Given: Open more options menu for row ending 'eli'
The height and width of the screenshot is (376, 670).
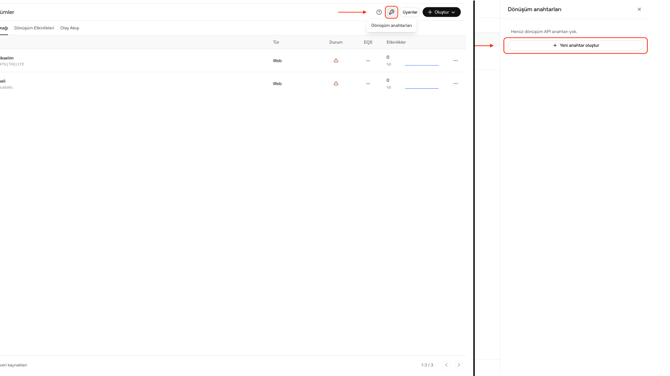Looking at the screenshot, I should [455, 84].
